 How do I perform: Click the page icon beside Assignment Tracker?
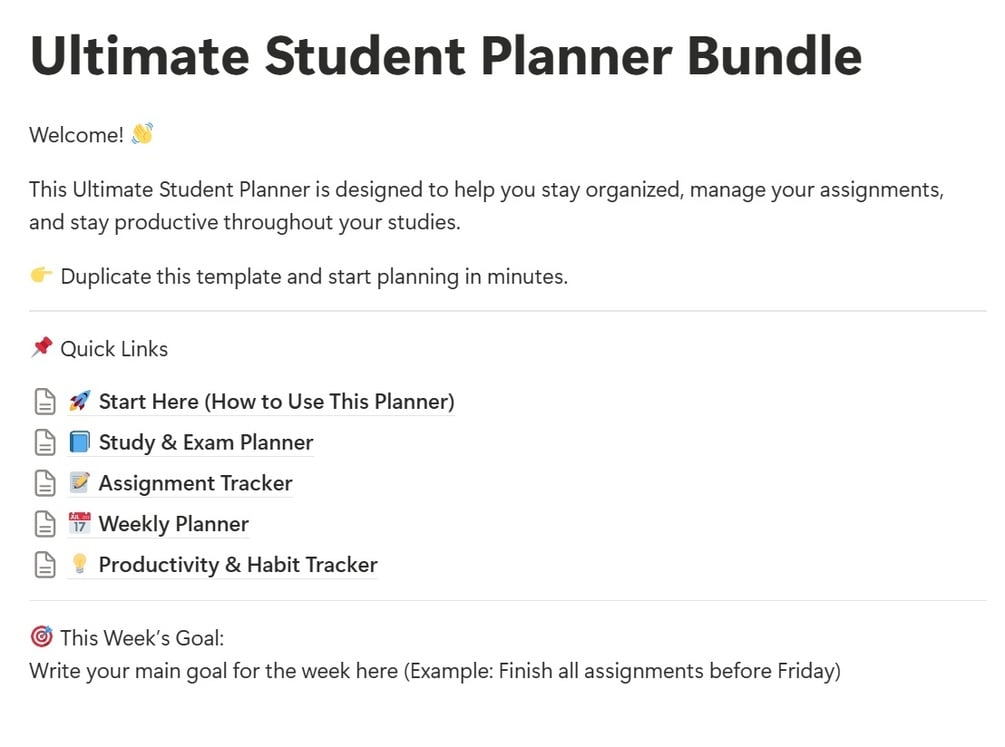click(45, 484)
